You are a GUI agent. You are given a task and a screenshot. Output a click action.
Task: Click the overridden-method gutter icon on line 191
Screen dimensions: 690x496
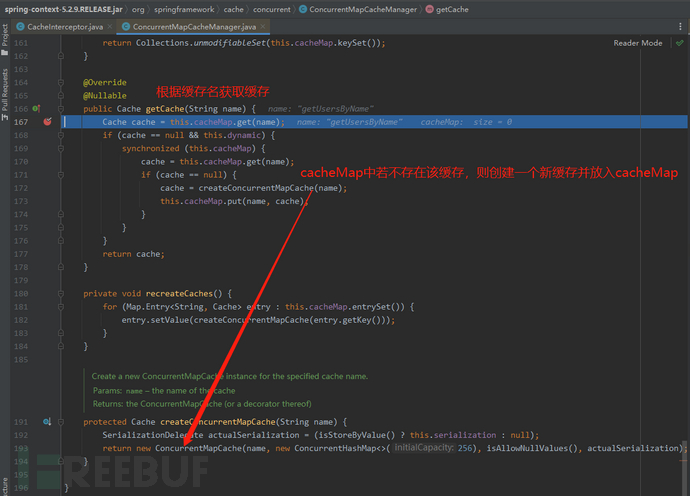click(47, 422)
